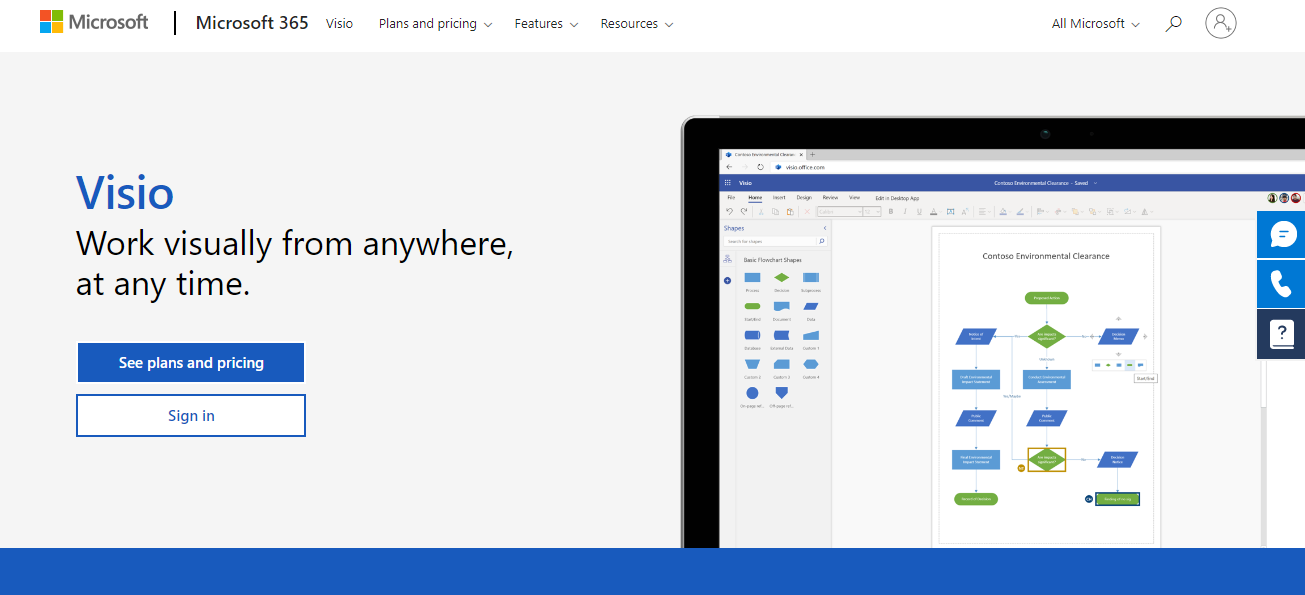
Task: Click Redo arrow in Visio toolbar image
Action: (x=744, y=211)
